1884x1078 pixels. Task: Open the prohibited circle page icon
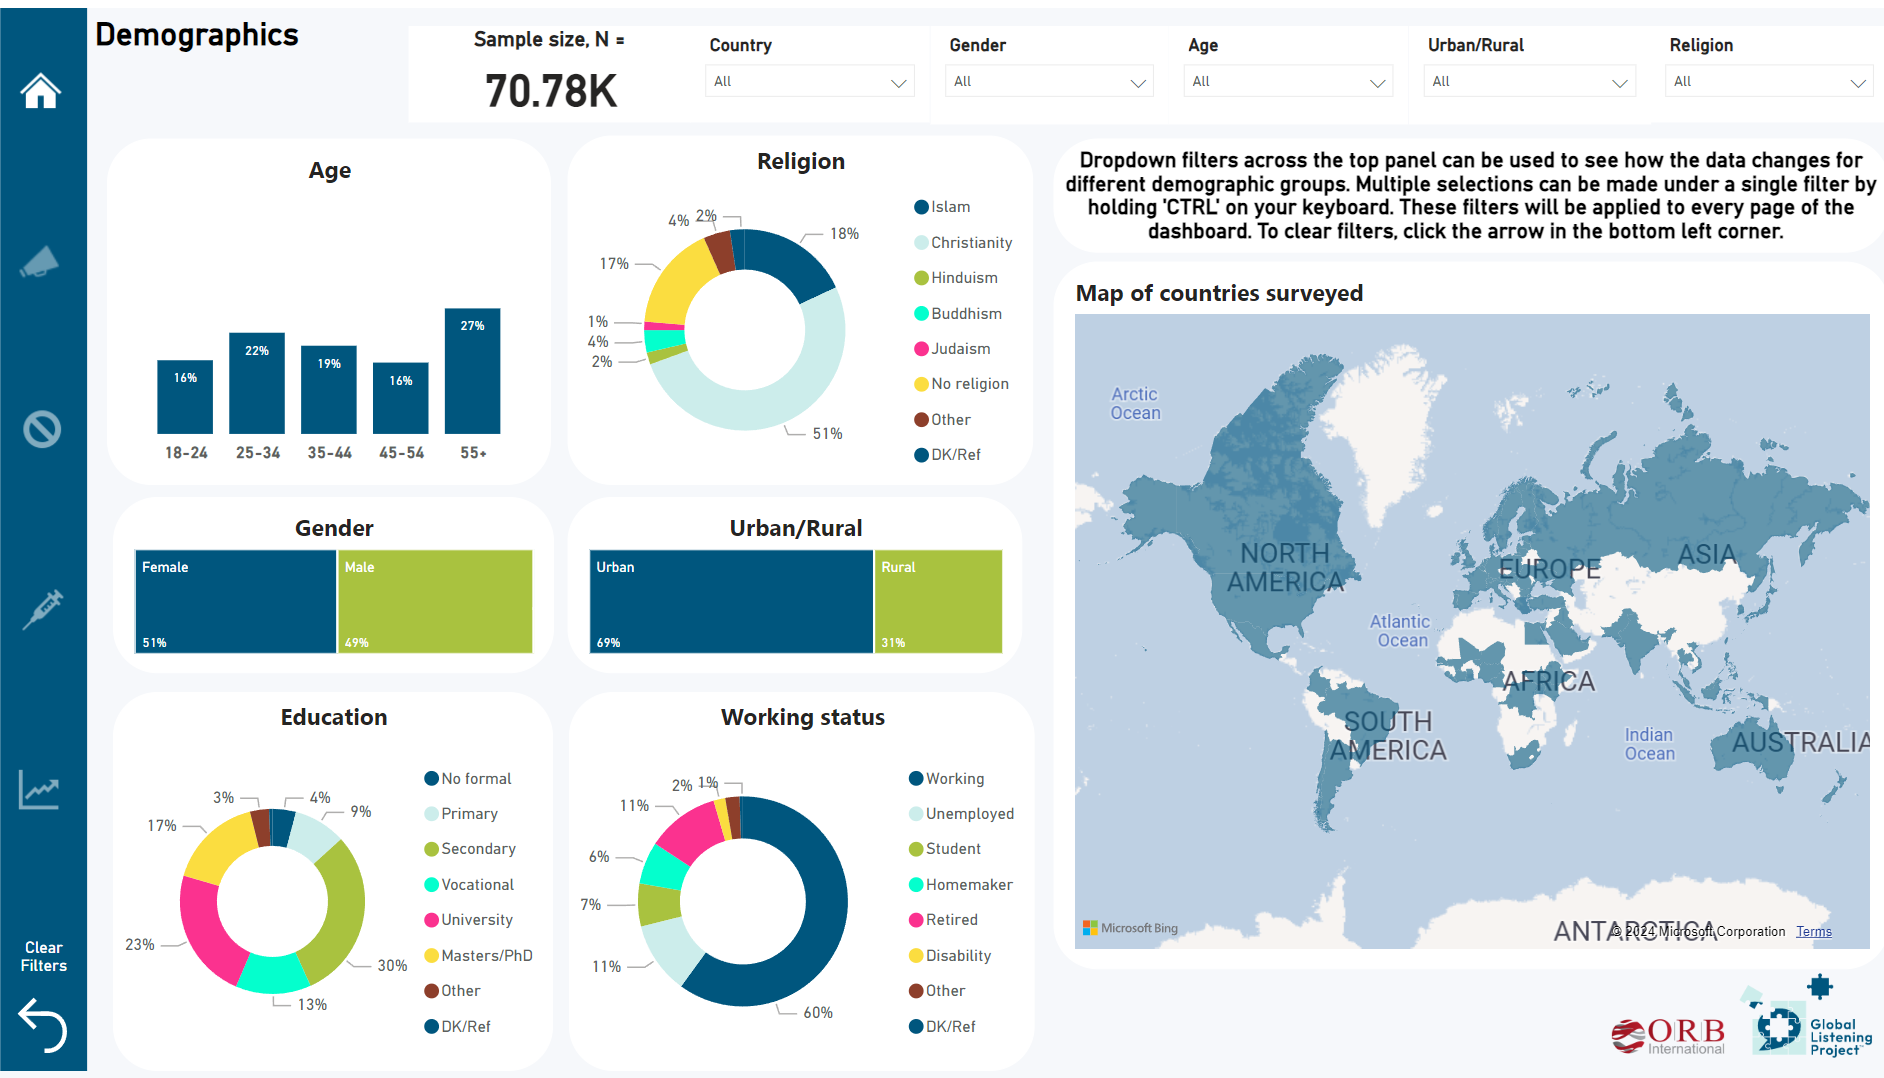pos(42,430)
